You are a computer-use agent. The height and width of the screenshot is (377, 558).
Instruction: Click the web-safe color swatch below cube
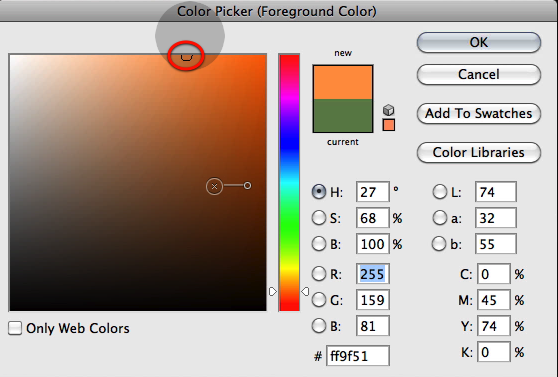coord(389,125)
